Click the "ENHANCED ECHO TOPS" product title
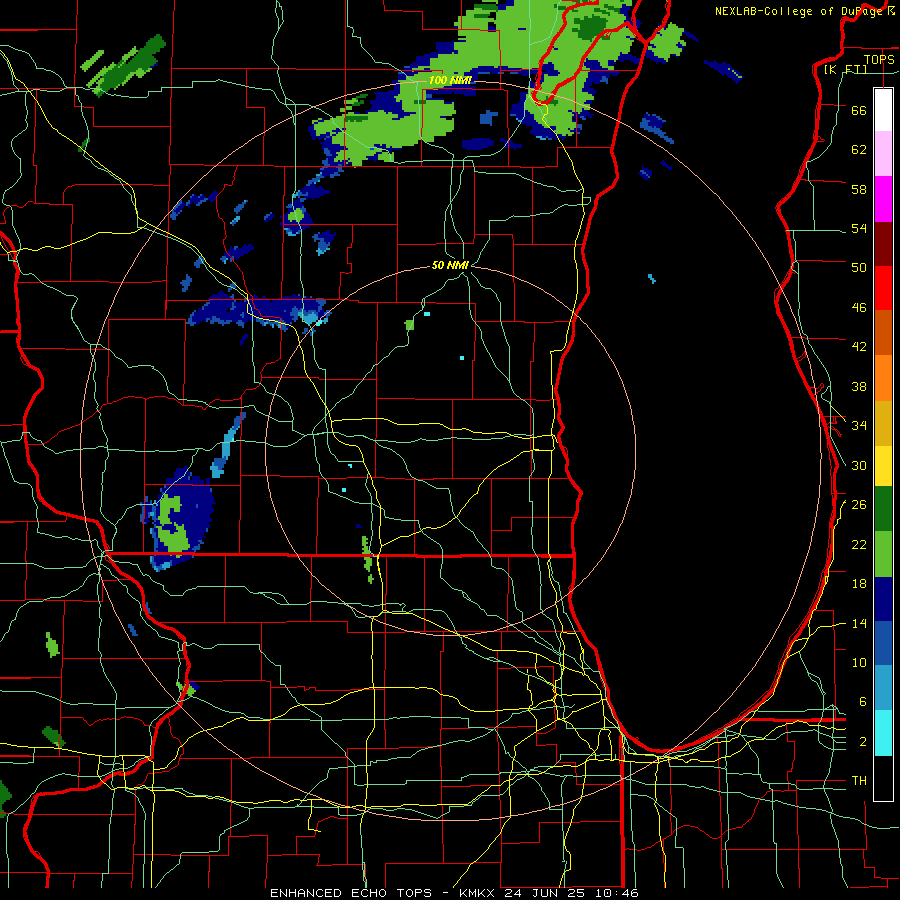Image resolution: width=900 pixels, height=900 pixels. click(x=350, y=893)
